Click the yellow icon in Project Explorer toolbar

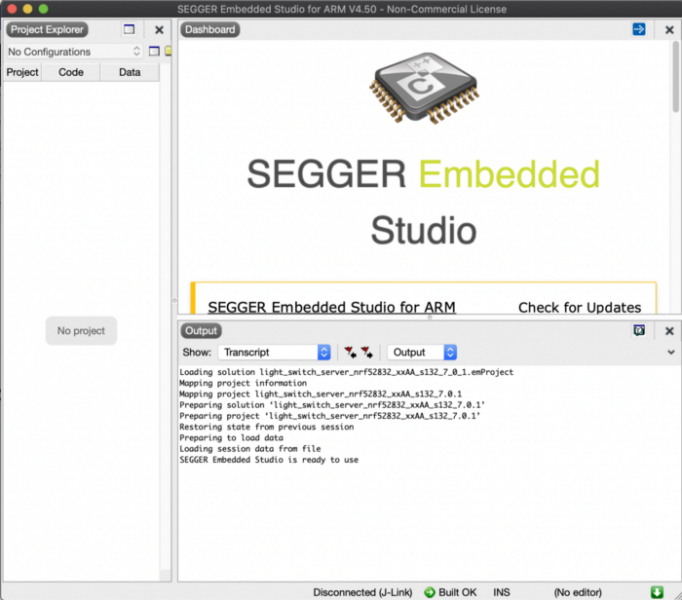click(168, 51)
